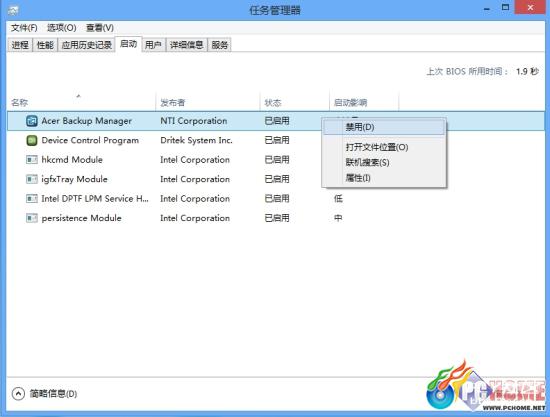The width and height of the screenshot is (550, 417).
Task: Click the 1.9 秒 BIOS time value
Action: tap(527, 72)
